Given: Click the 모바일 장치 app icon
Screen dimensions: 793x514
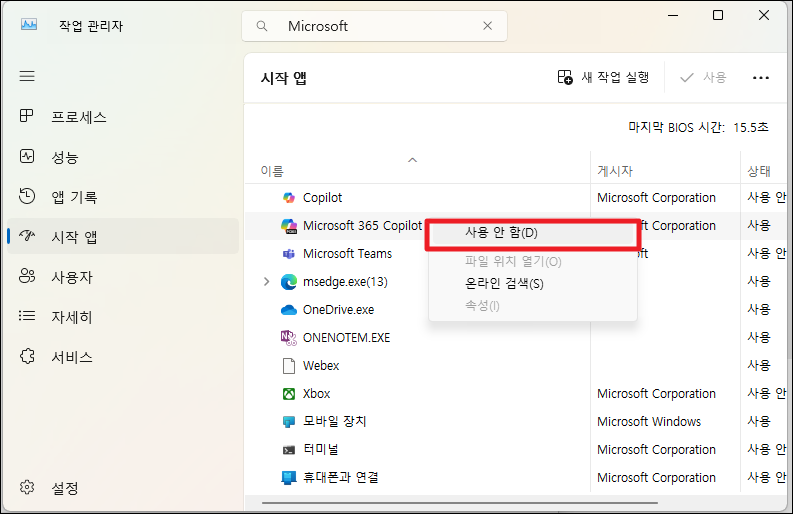Looking at the screenshot, I should click(289, 421).
